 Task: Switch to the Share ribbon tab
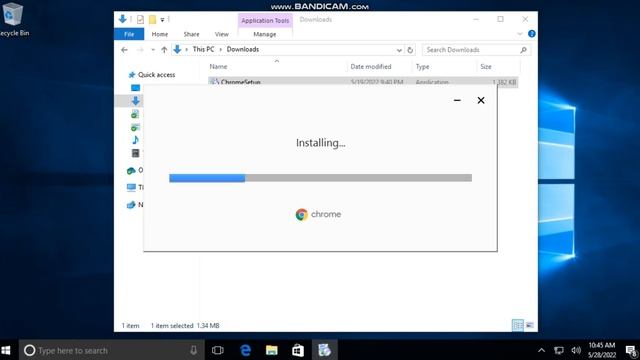[191, 34]
